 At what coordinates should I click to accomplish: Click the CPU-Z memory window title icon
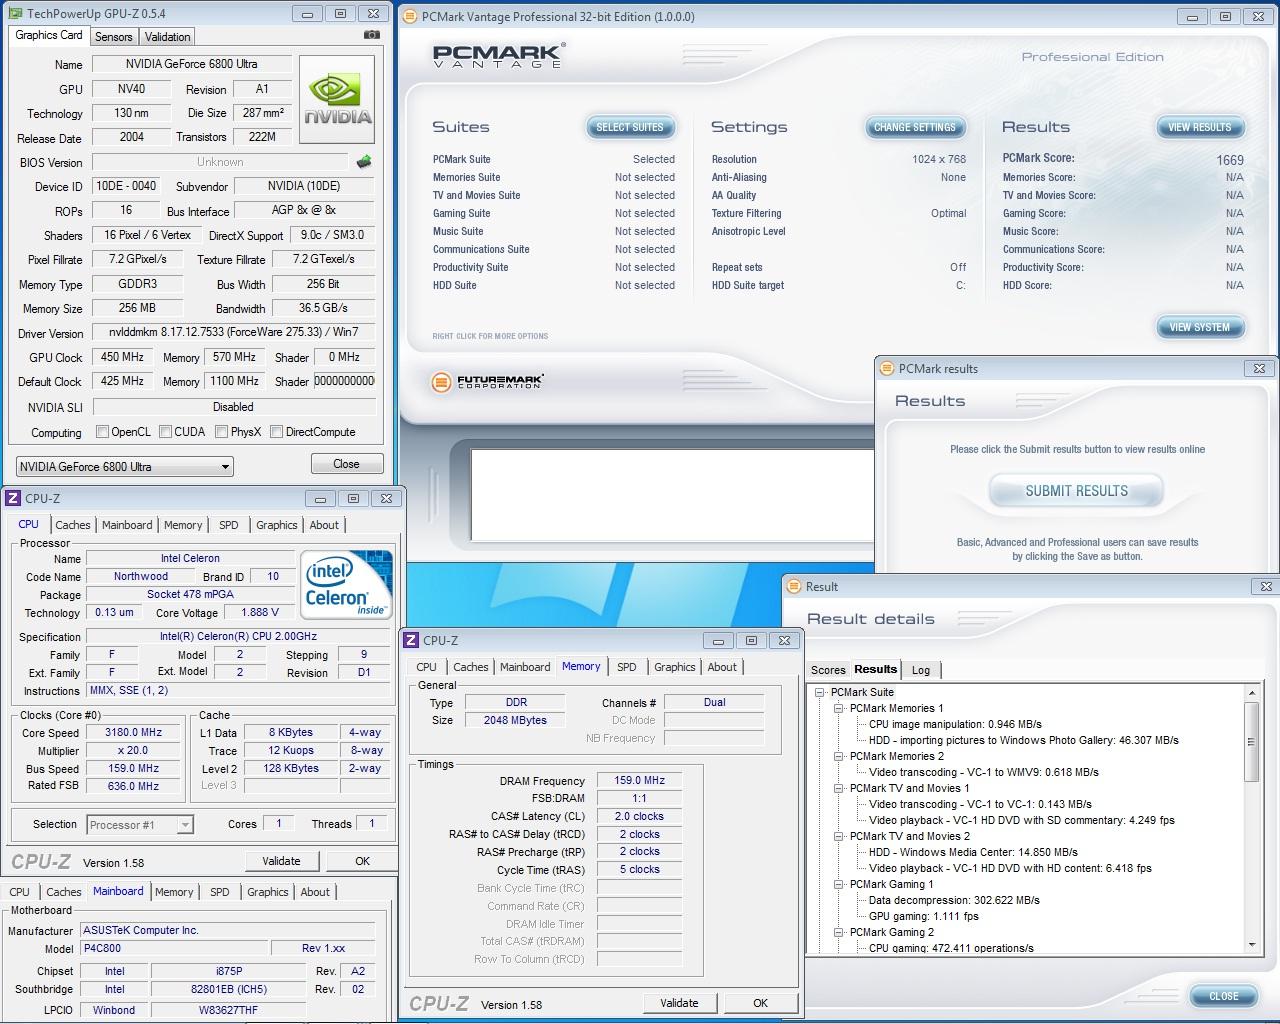411,640
